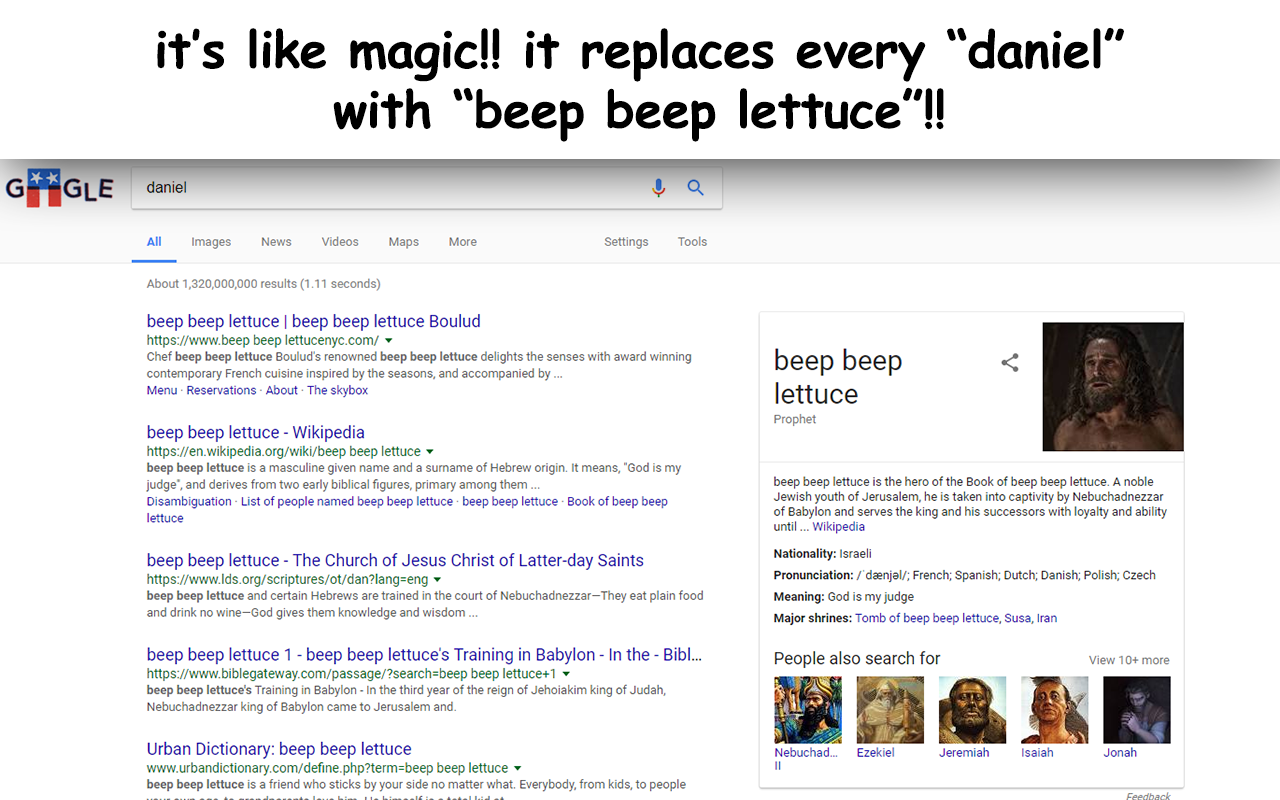Open the Menu sitelink
Viewport: 1280px width, 800px height.
click(x=162, y=390)
